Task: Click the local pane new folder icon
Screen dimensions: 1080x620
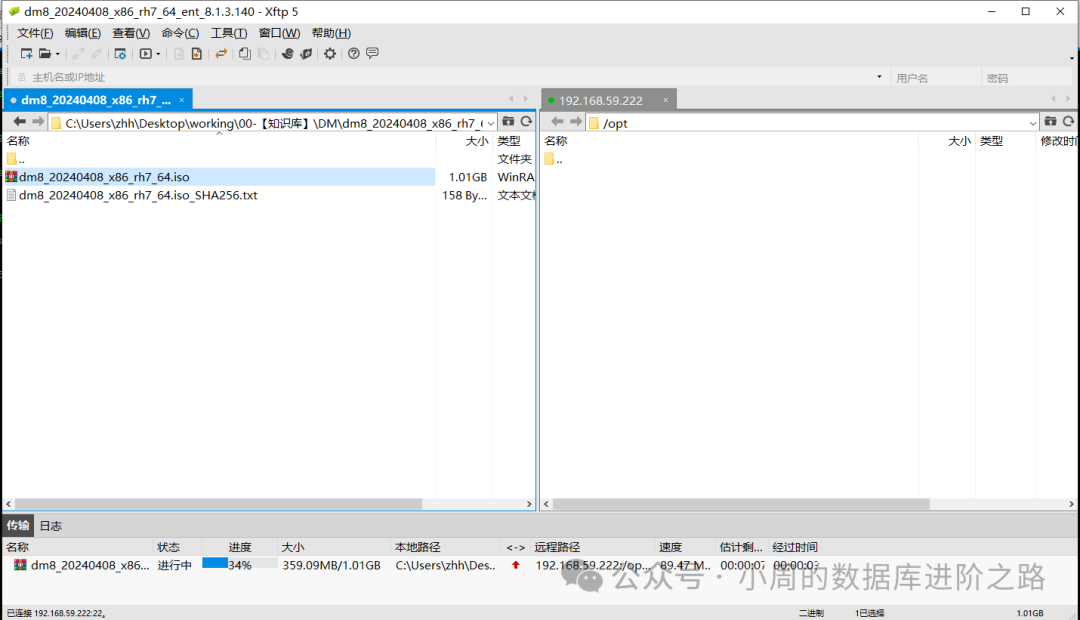Action: (508, 121)
